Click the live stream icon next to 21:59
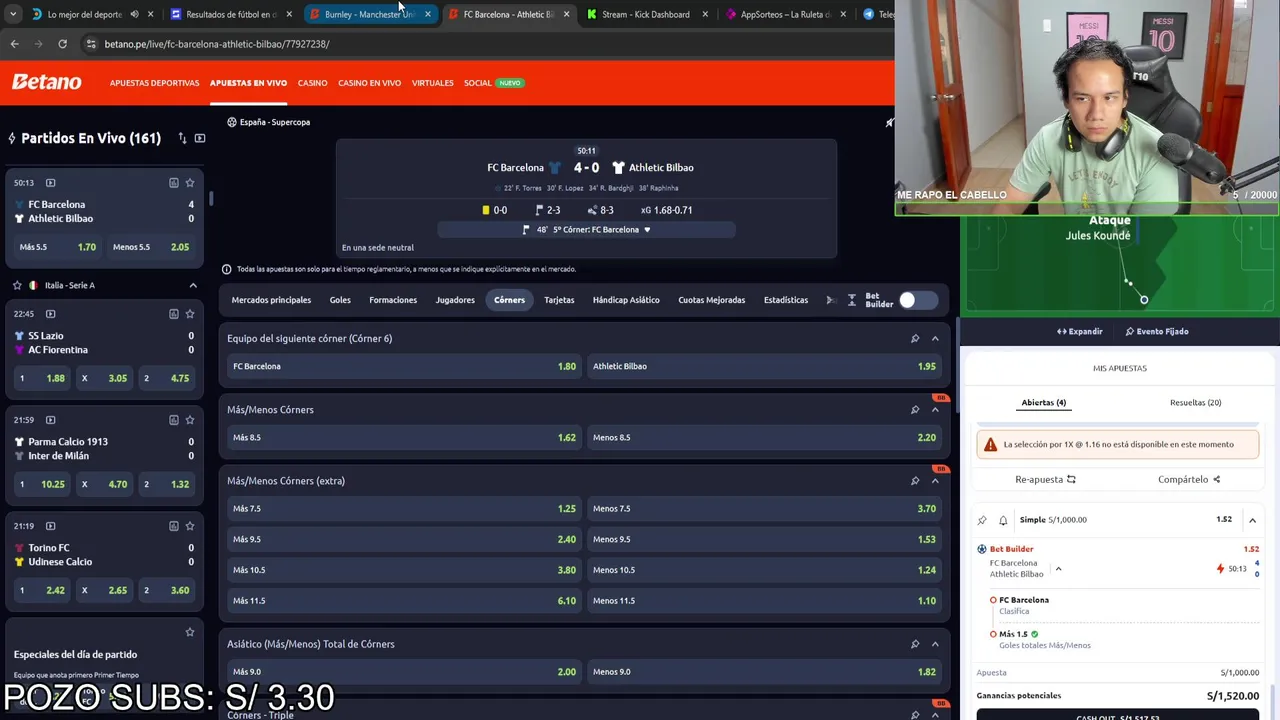 click(x=51, y=420)
